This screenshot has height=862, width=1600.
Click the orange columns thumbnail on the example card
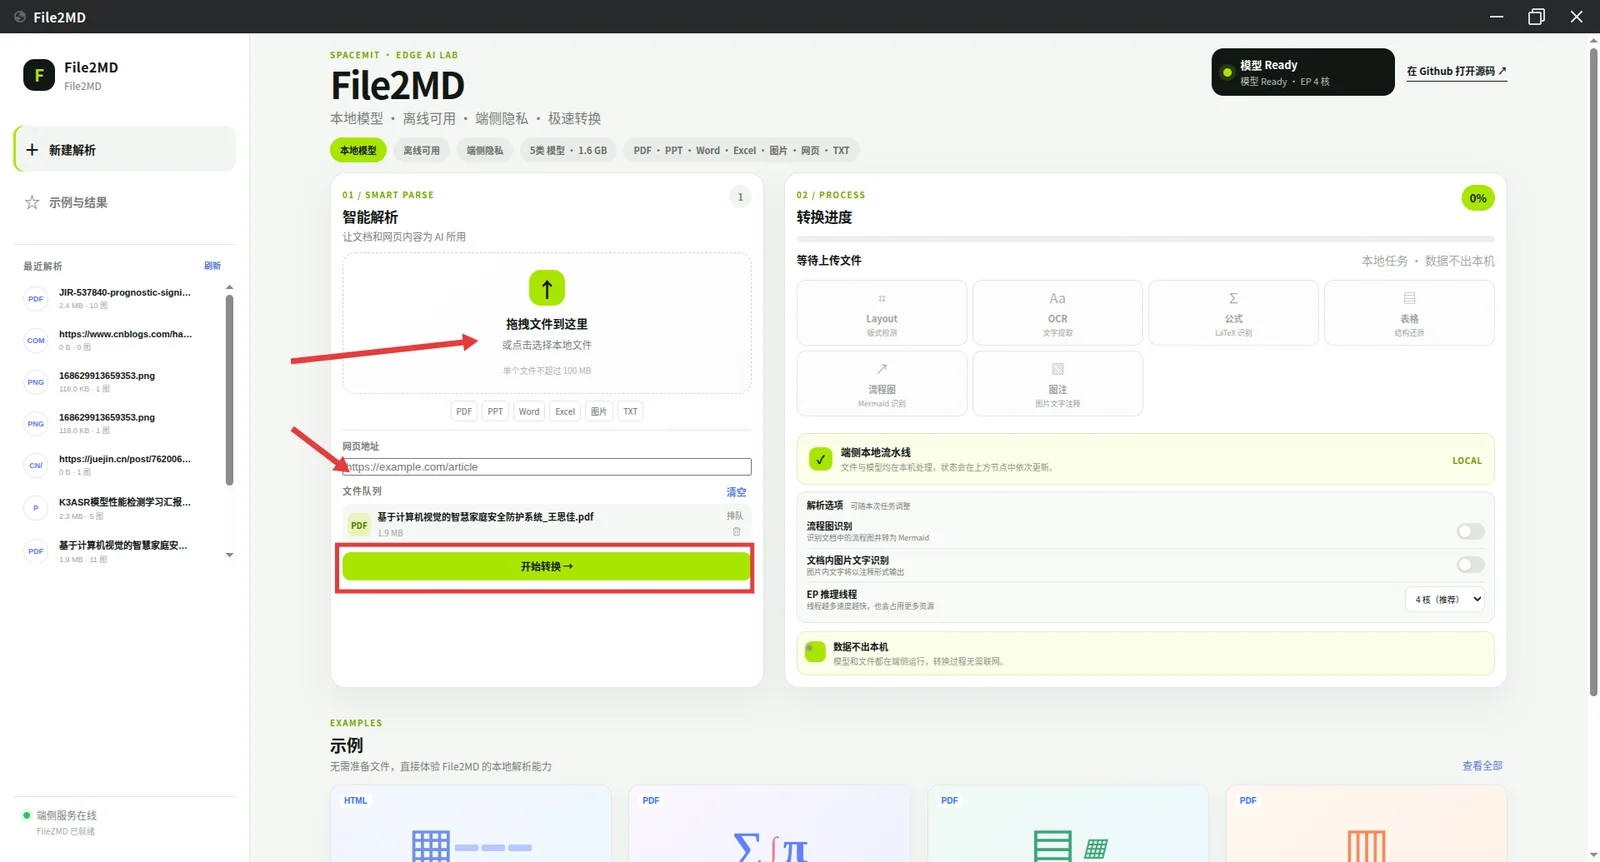tap(1367, 847)
